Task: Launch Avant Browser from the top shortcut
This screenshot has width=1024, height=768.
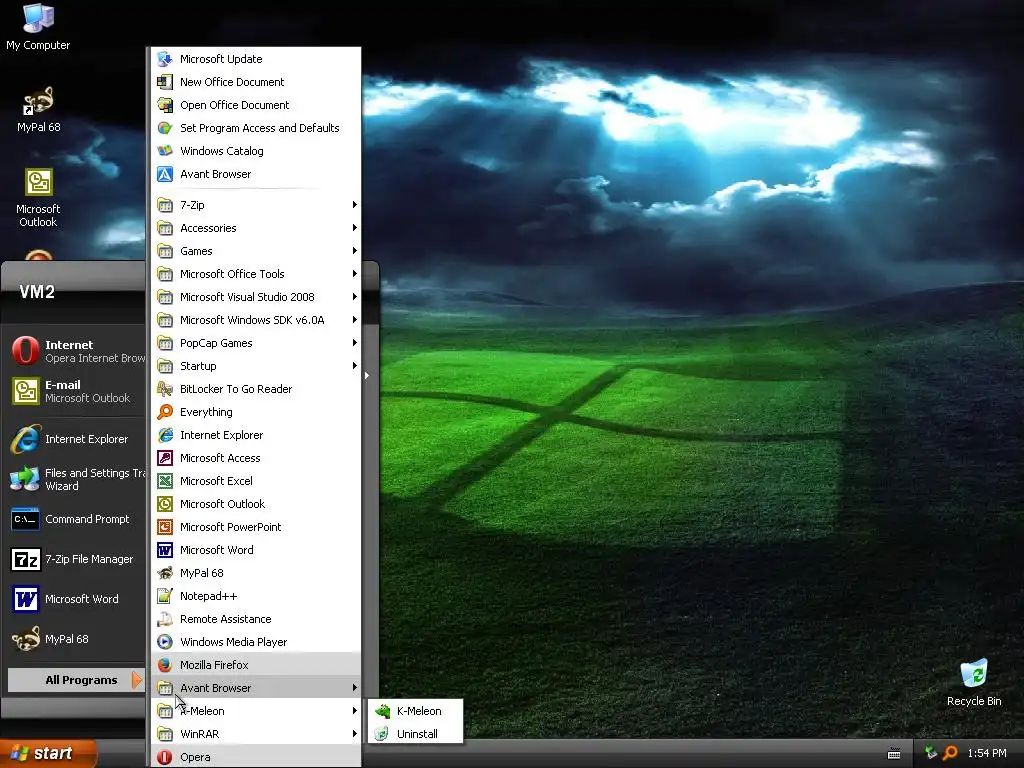Action: coord(255,174)
